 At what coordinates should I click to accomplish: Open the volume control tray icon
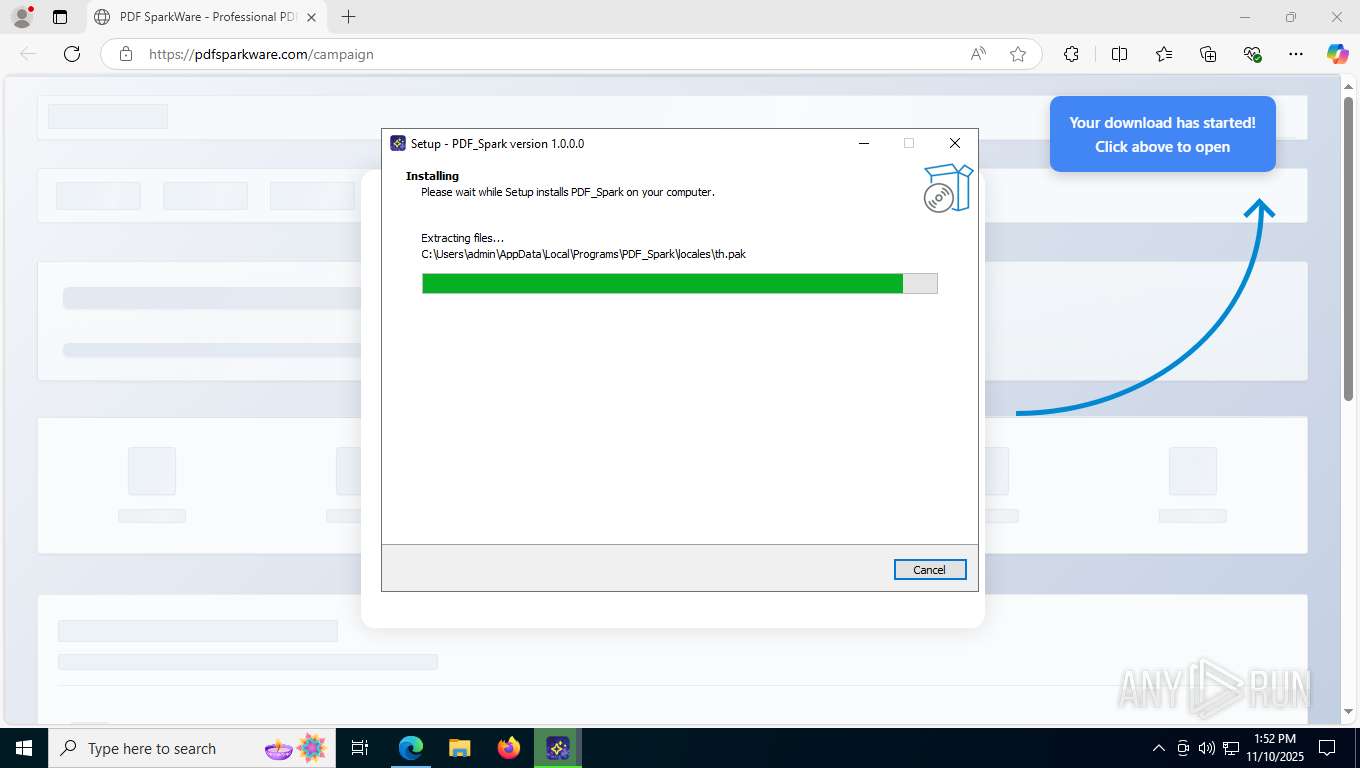(1206, 748)
